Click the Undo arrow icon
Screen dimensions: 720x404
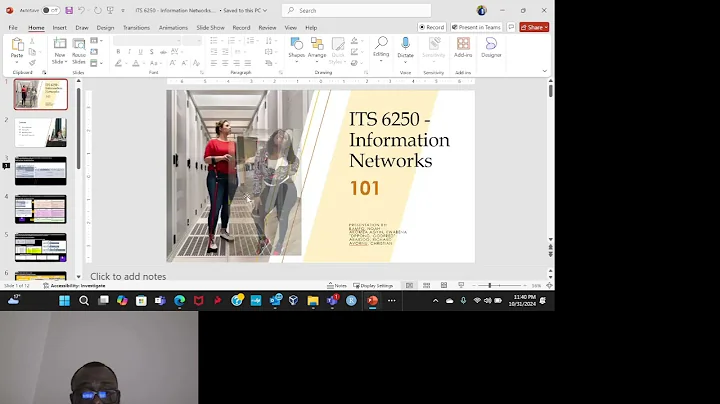coord(81,10)
